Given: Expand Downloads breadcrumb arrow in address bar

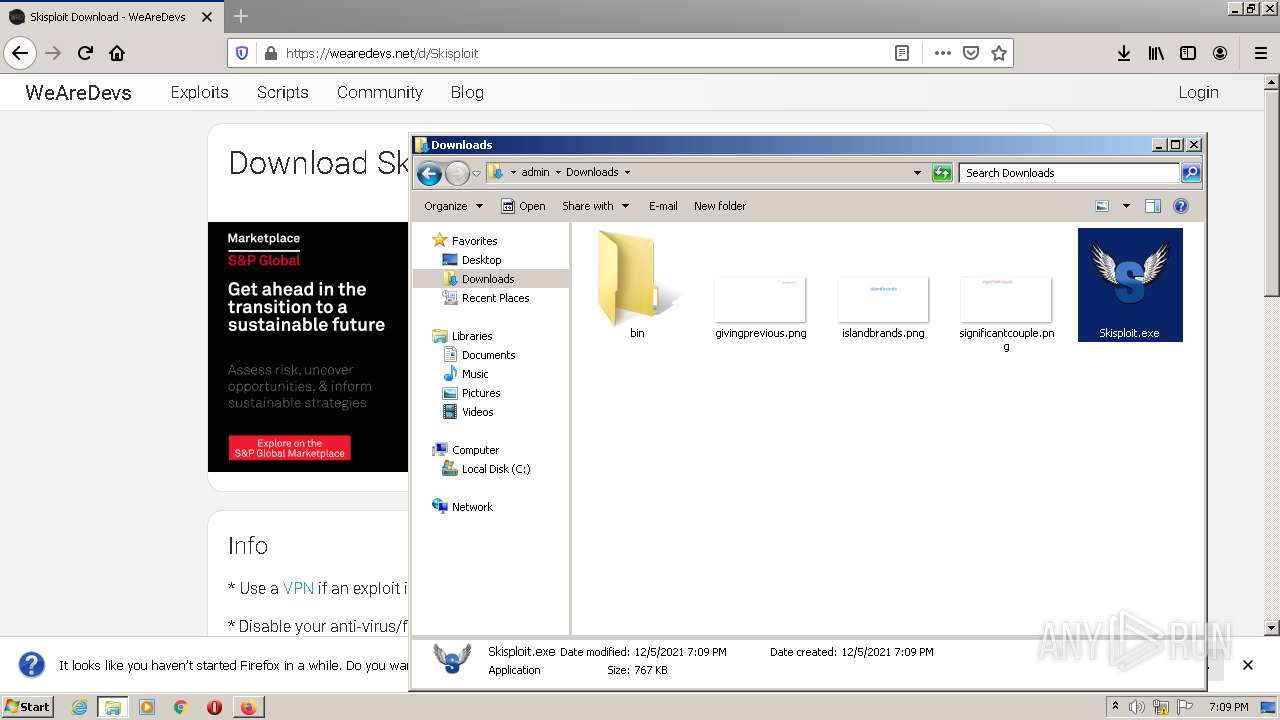Looking at the screenshot, I should [x=628, y=173].
